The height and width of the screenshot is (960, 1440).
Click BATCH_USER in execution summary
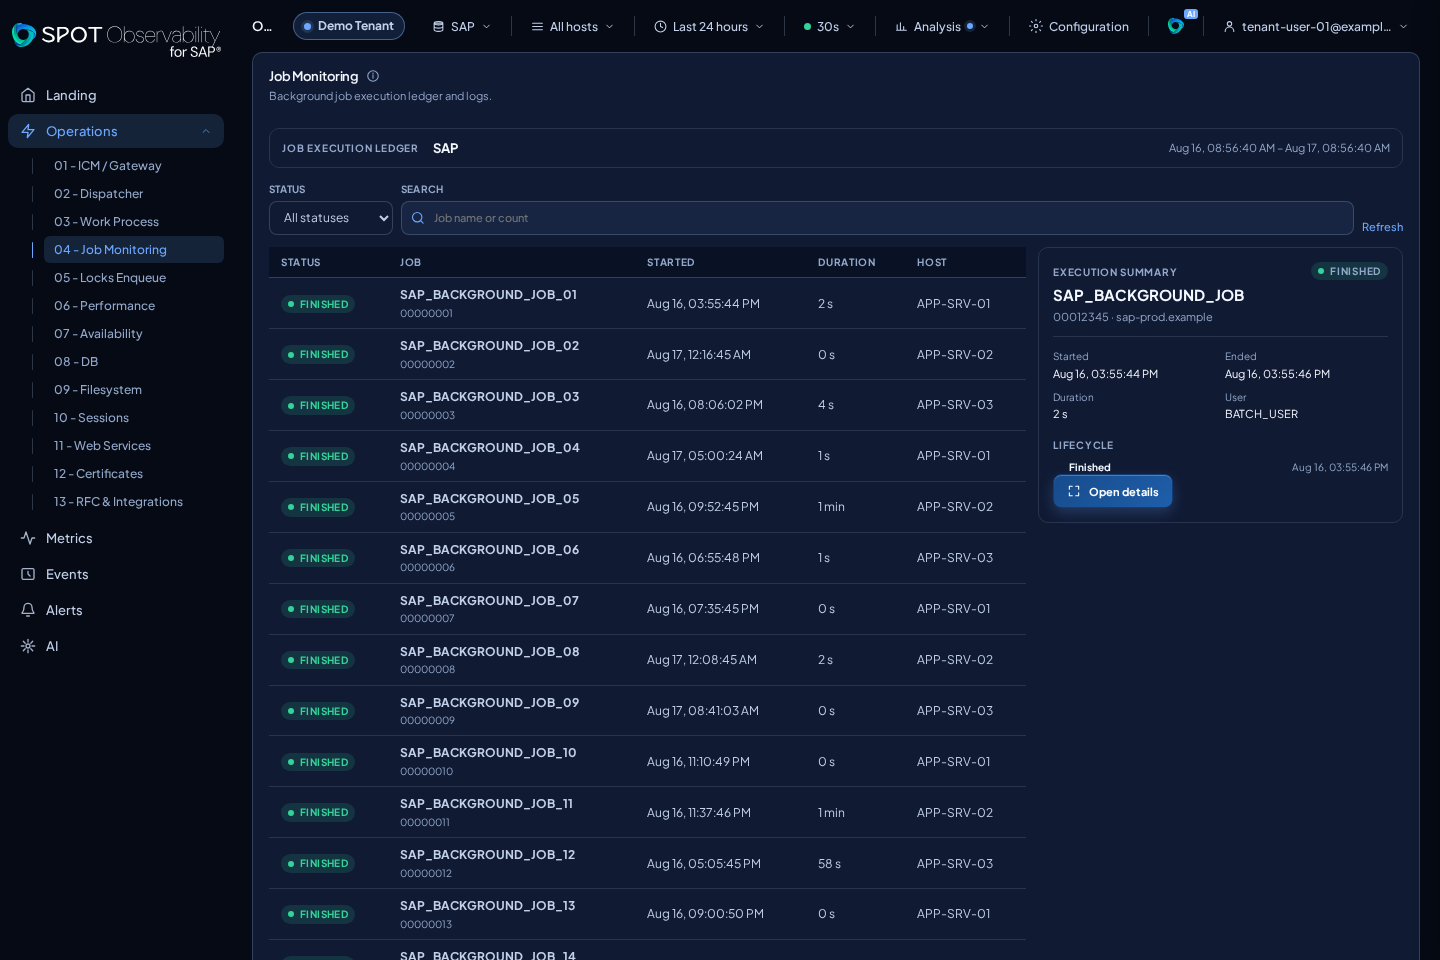(1261, 414)
